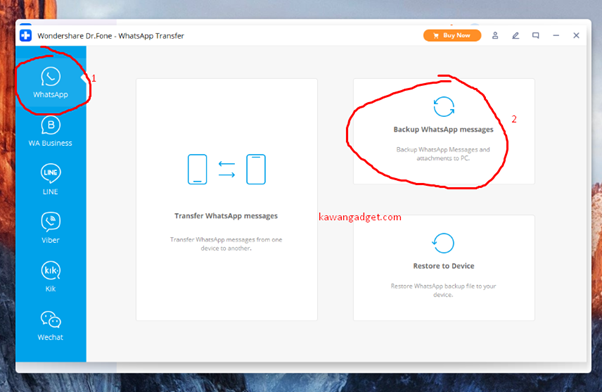Image resolution: width=602 pixels, height=392 pixels.
Task: Click the backup sync arrows icon
Action: click(x=444, y=106)
